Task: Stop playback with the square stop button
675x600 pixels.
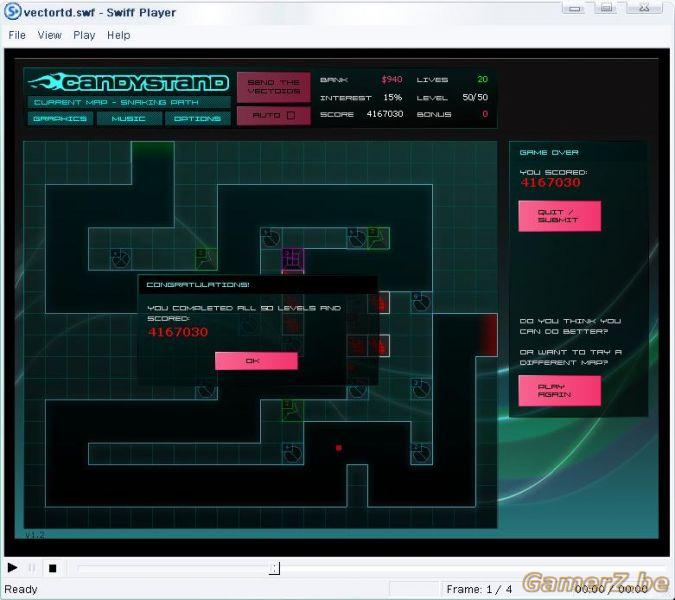Action: [x=53, y=568]
